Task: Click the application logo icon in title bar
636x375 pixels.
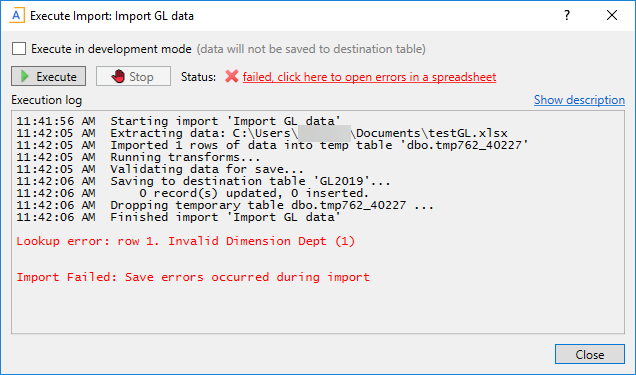Action: coord(17,16)
